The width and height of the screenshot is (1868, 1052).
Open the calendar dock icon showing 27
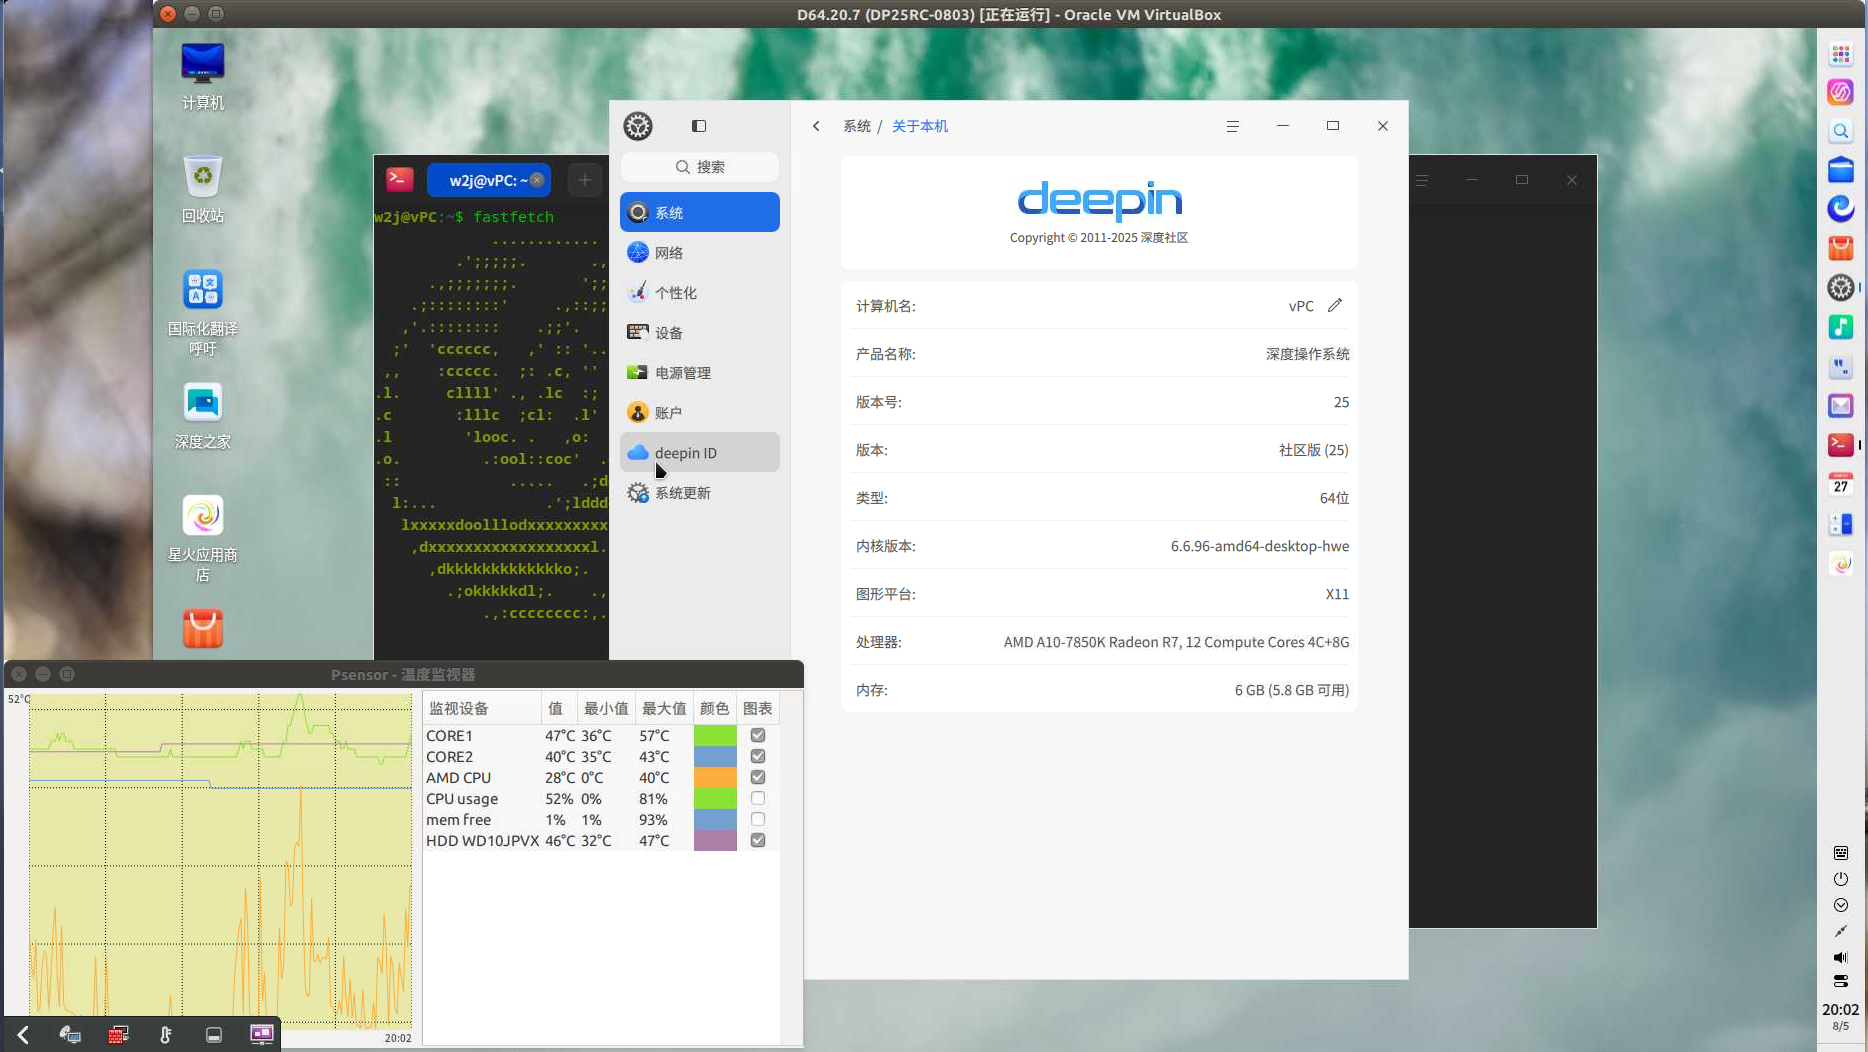tap(1841, 484)
